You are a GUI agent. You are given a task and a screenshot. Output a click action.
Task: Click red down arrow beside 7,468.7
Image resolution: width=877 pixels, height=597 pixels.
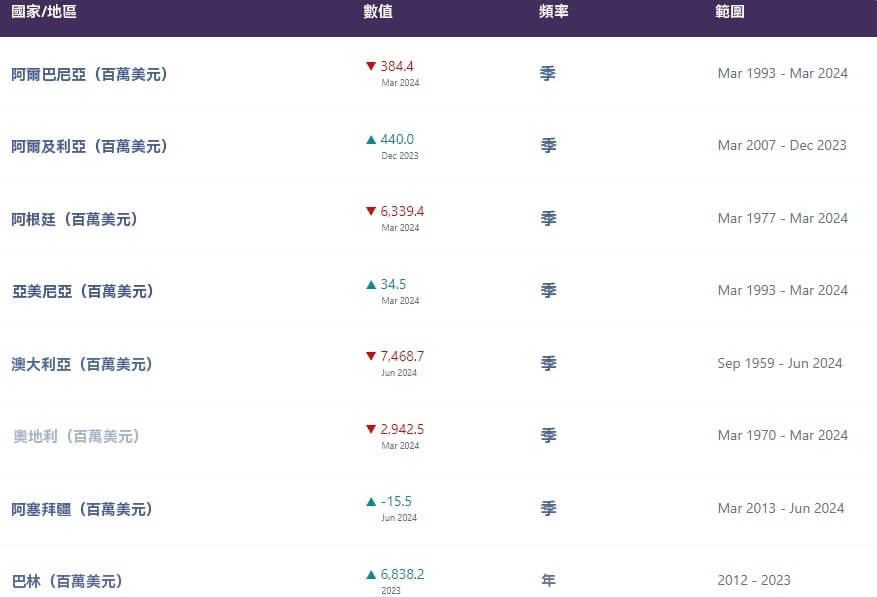(x=370, y=356)
